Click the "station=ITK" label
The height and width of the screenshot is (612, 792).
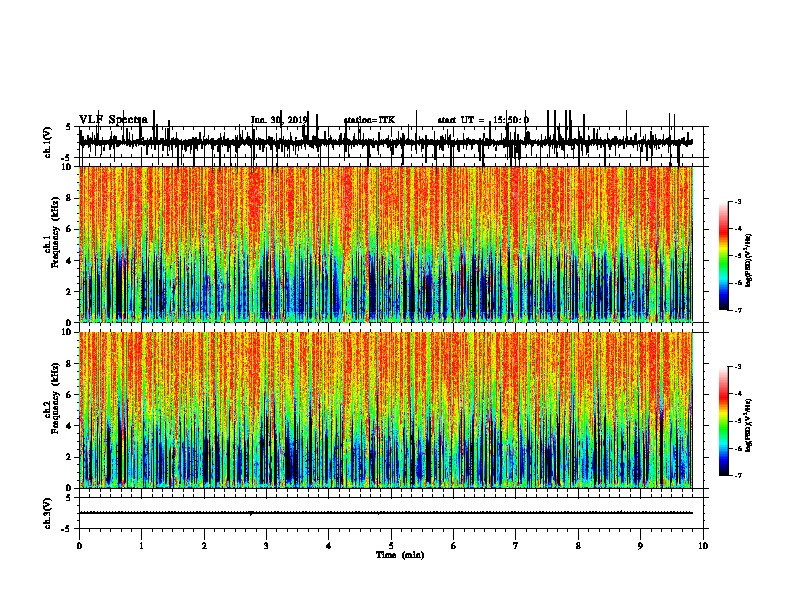click(369, 120)
